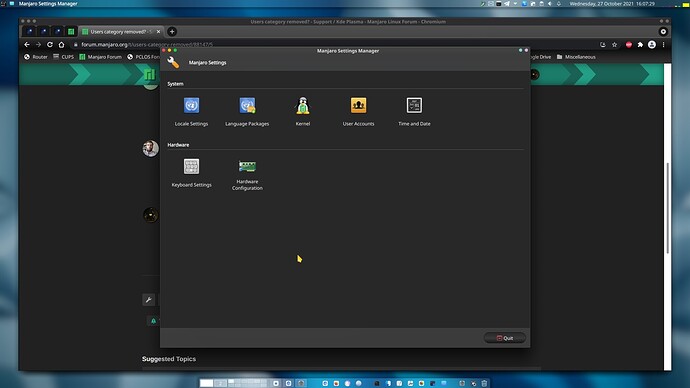Open the Kernel settings module
This screenshot has width=690, height=388.
(x=303, y=112)
